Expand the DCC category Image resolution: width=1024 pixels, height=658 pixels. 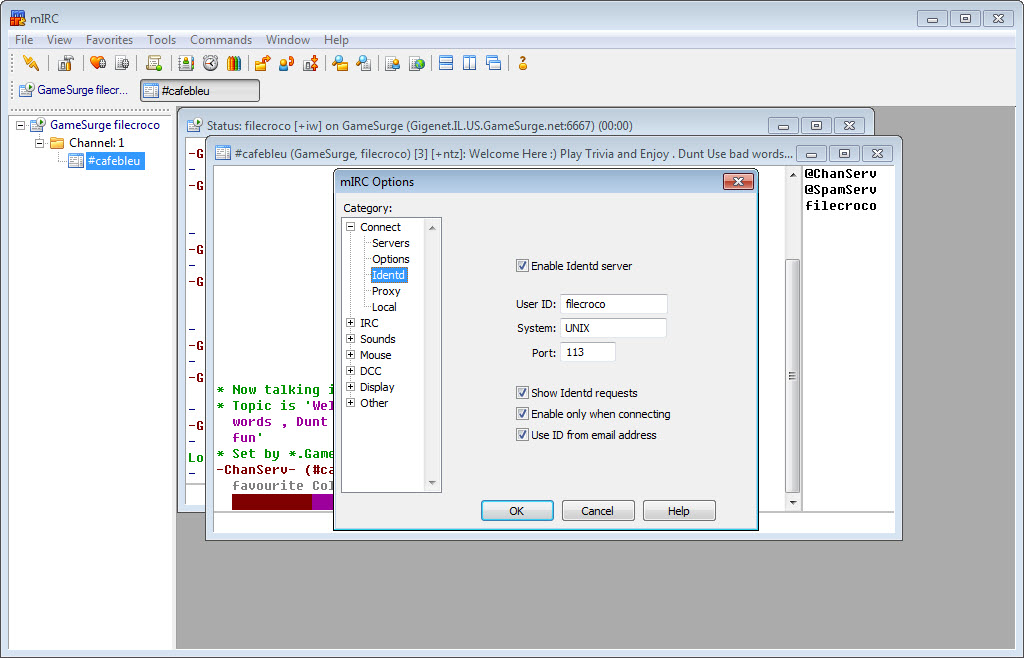(351, 371)
